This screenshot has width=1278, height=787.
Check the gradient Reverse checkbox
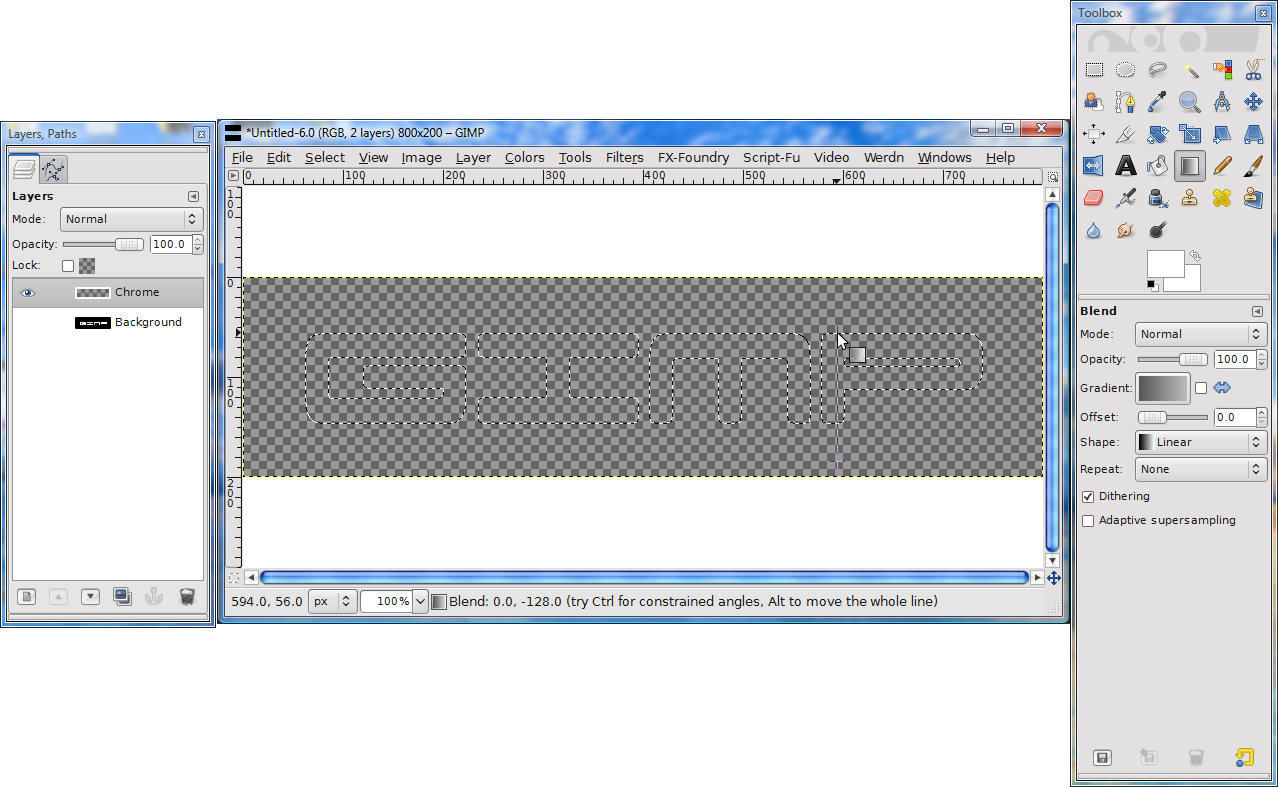click(x=1201, y=388)
